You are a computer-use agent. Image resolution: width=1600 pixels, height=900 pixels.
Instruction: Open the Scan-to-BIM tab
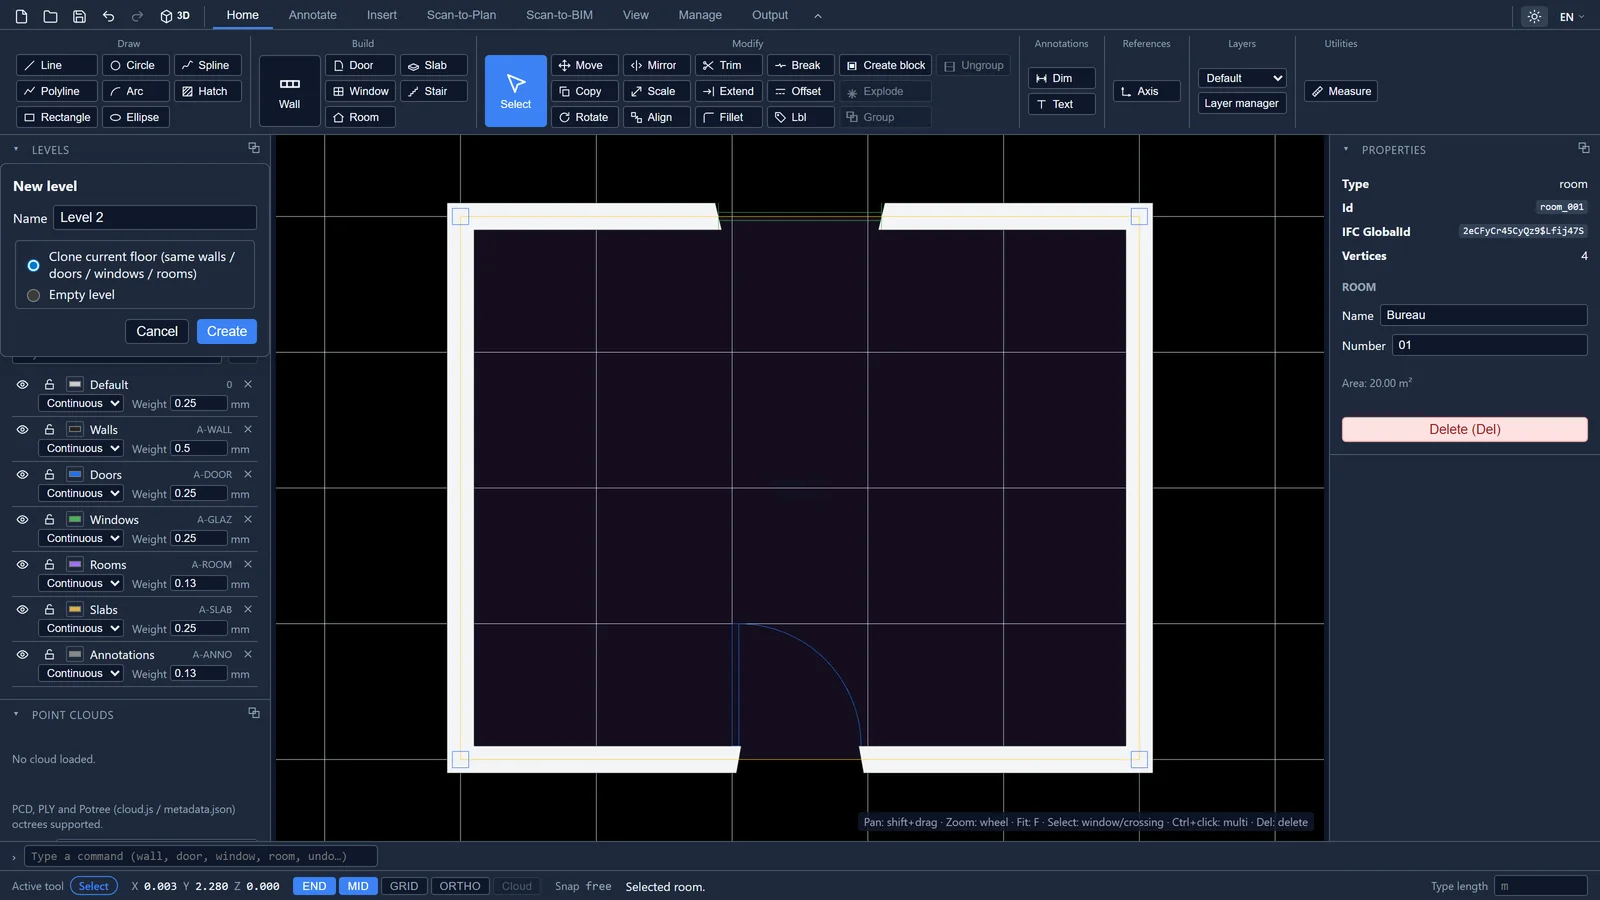point(559,15)
